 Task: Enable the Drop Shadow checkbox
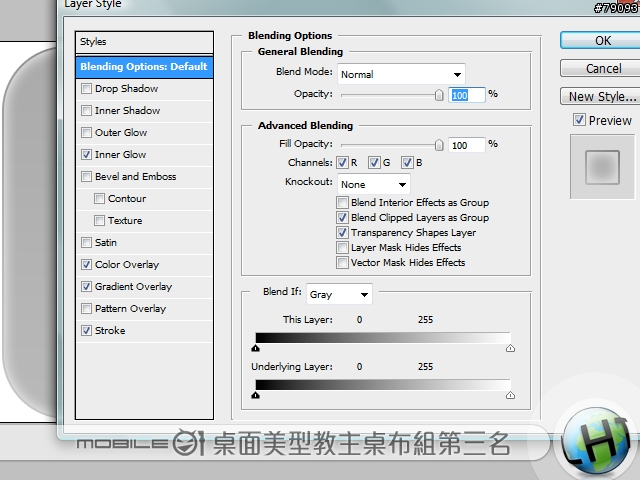click(x=86, y=89)
